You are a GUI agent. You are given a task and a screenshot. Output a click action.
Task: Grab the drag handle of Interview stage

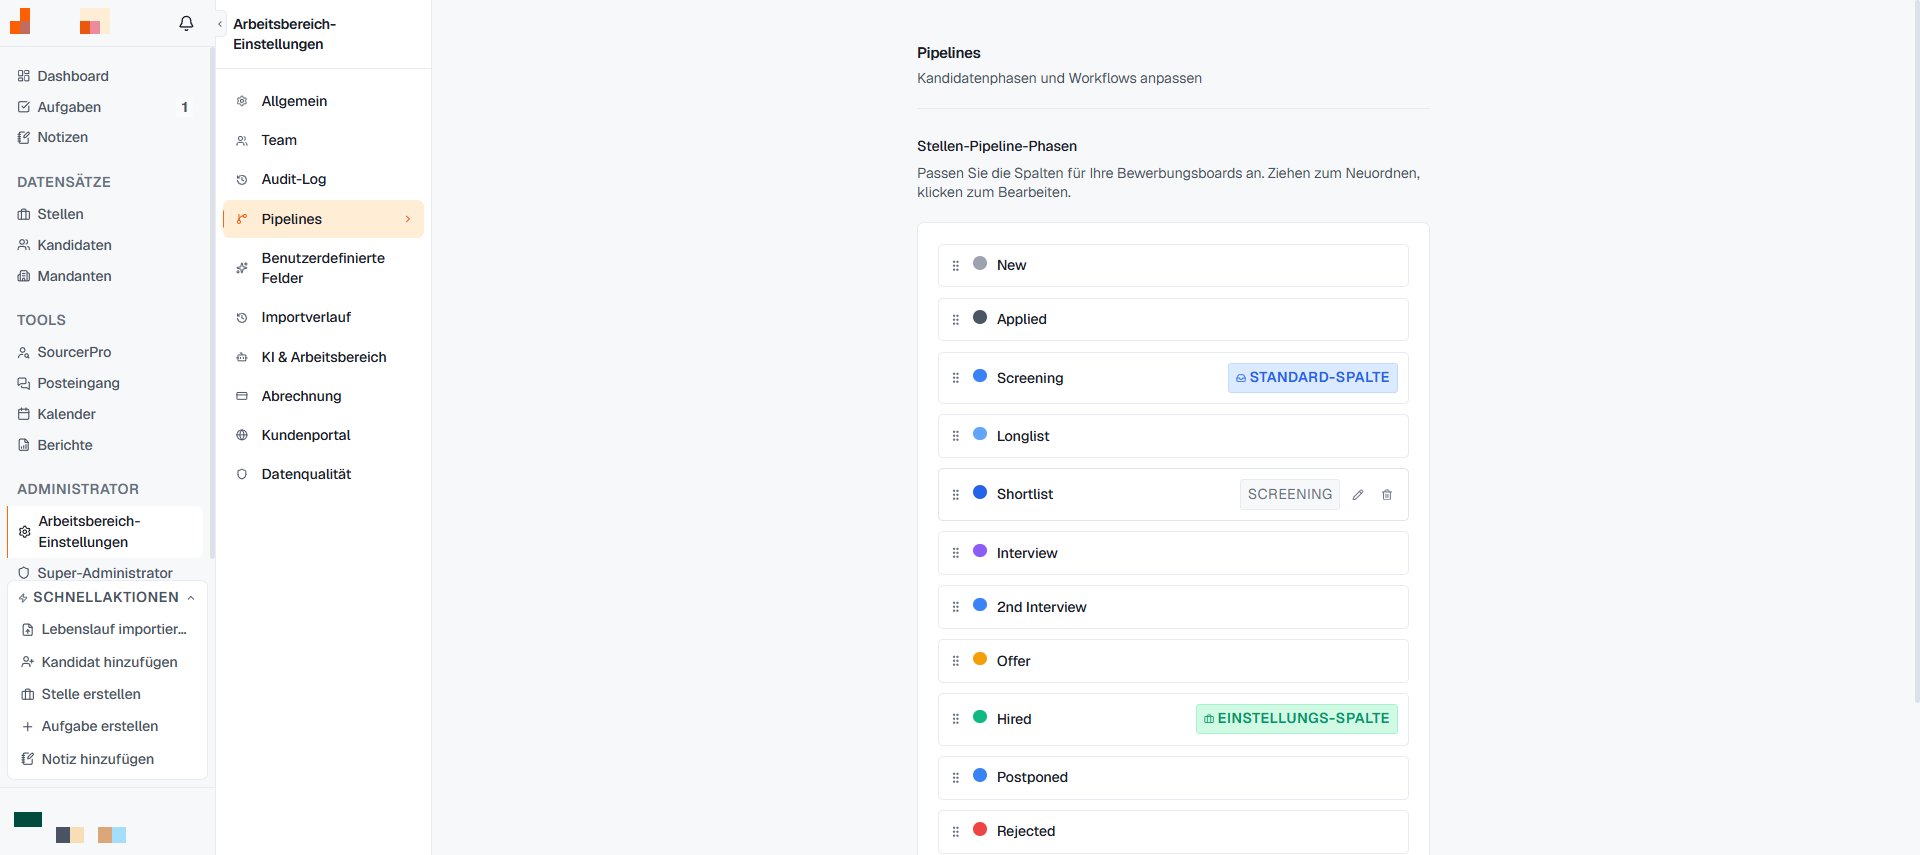pyautogui.click(x=955, y=553)
